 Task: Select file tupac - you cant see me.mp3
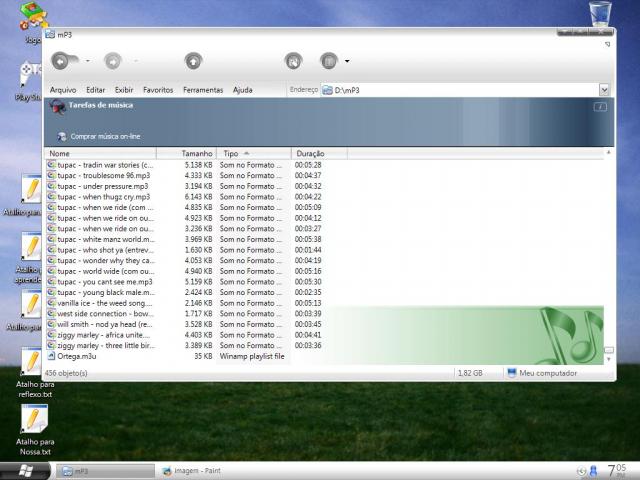click(x=105, y=282)
